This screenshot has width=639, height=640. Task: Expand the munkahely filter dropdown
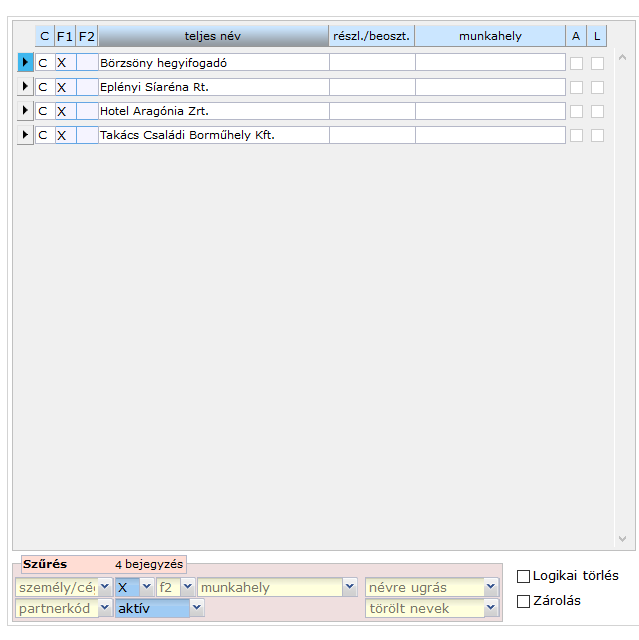coord(349,588)
